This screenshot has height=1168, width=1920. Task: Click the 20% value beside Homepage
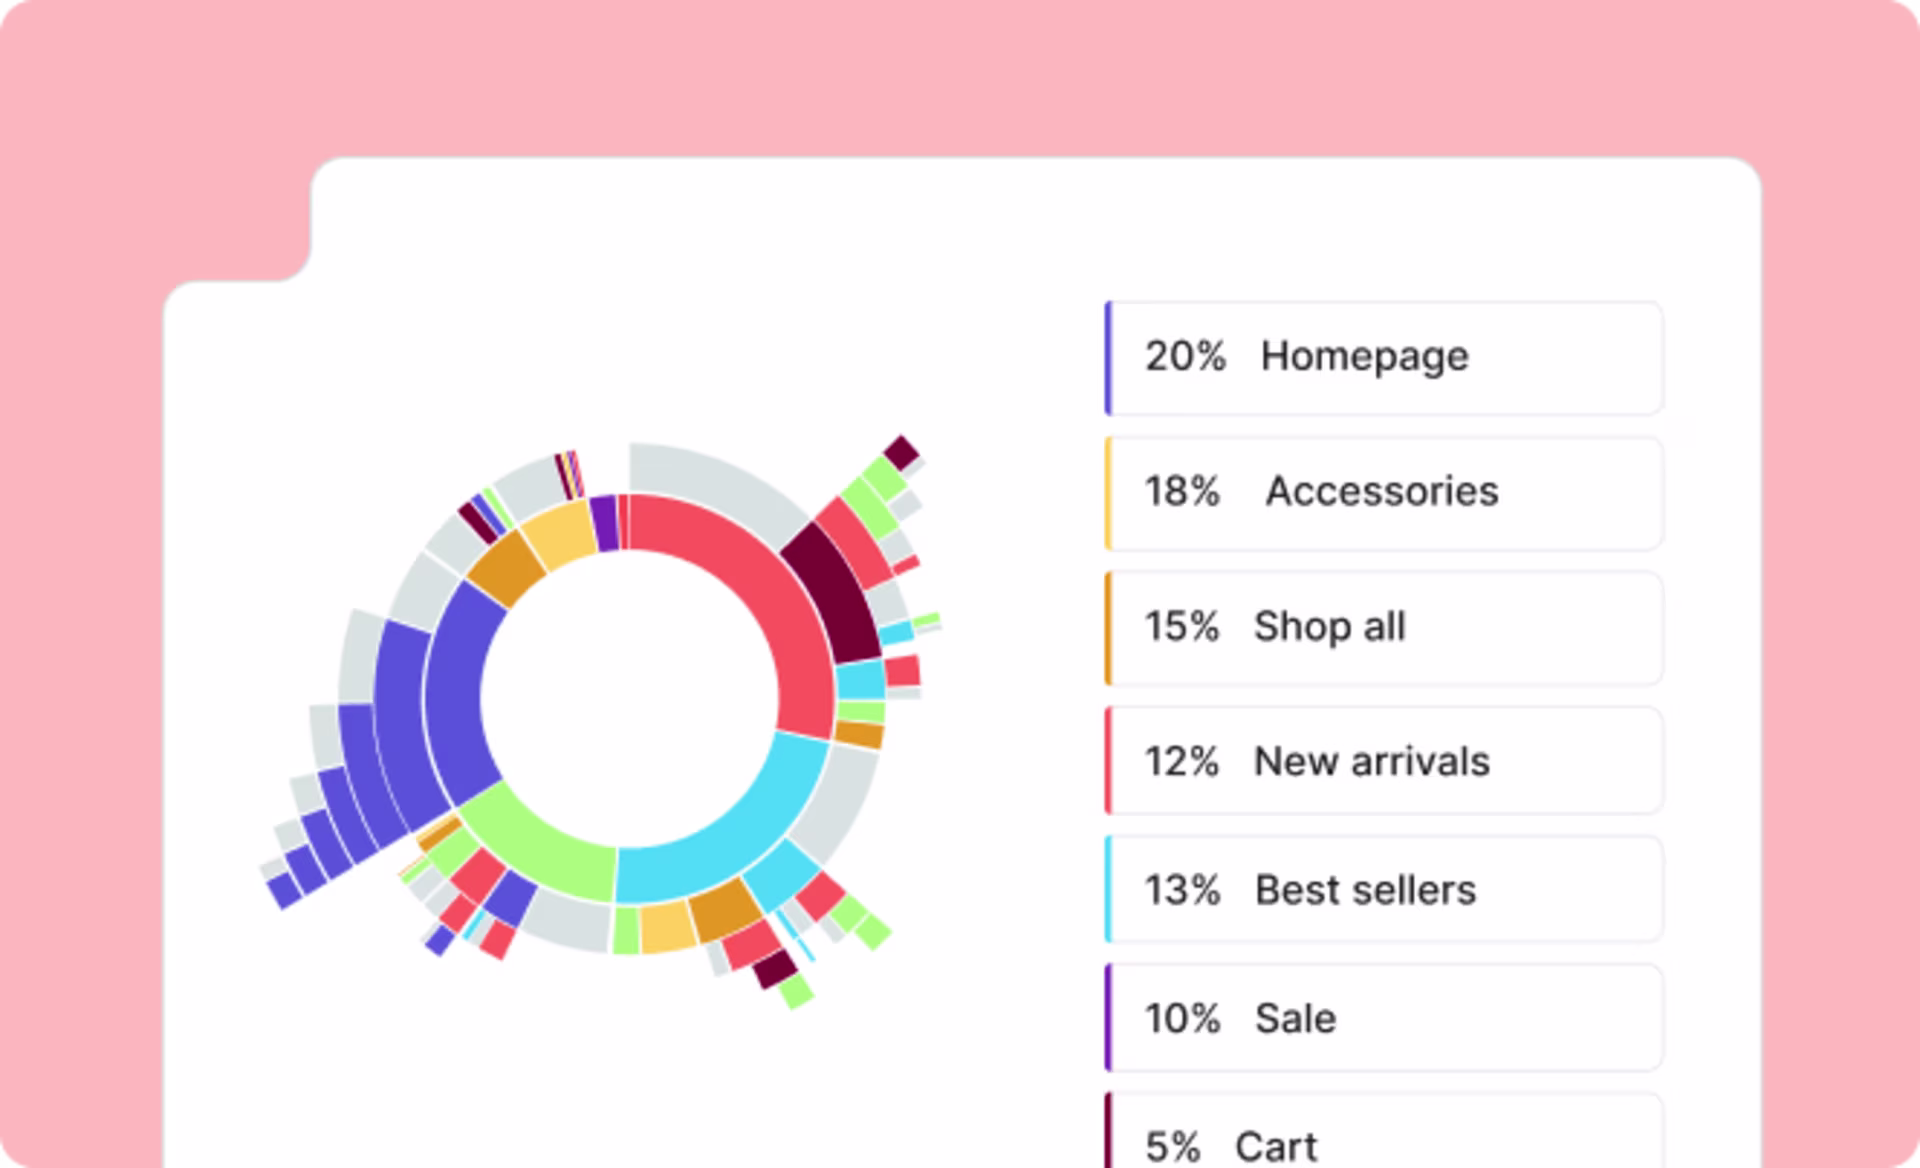[1184, 357]
